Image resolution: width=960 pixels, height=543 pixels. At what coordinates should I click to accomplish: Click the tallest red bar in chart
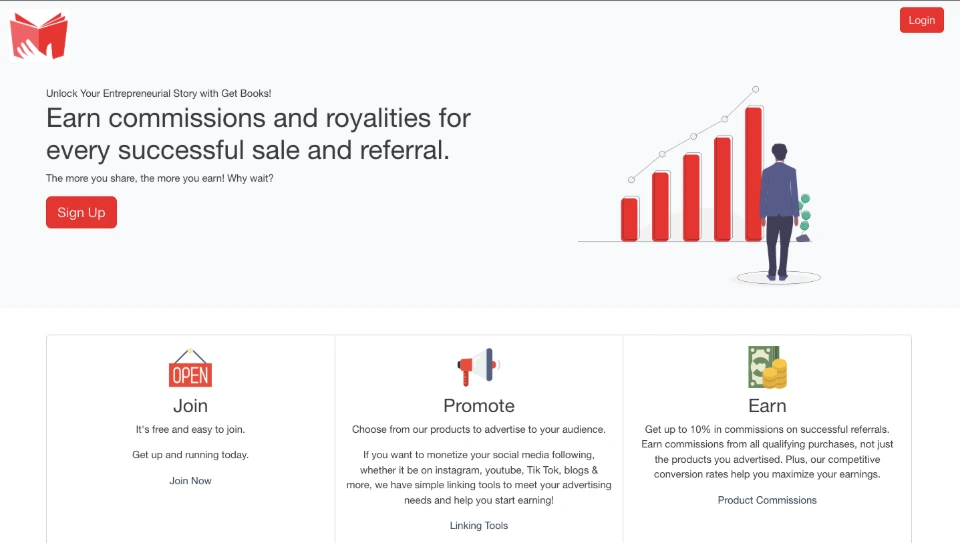753,173
